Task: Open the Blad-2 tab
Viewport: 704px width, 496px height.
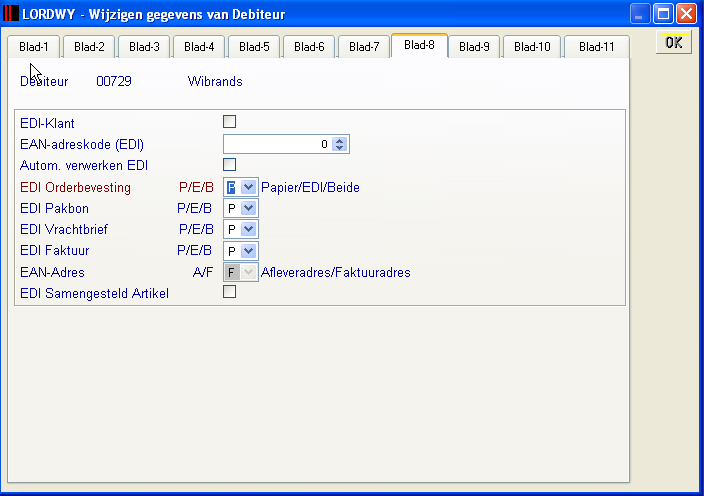Action: click(89, 47)
